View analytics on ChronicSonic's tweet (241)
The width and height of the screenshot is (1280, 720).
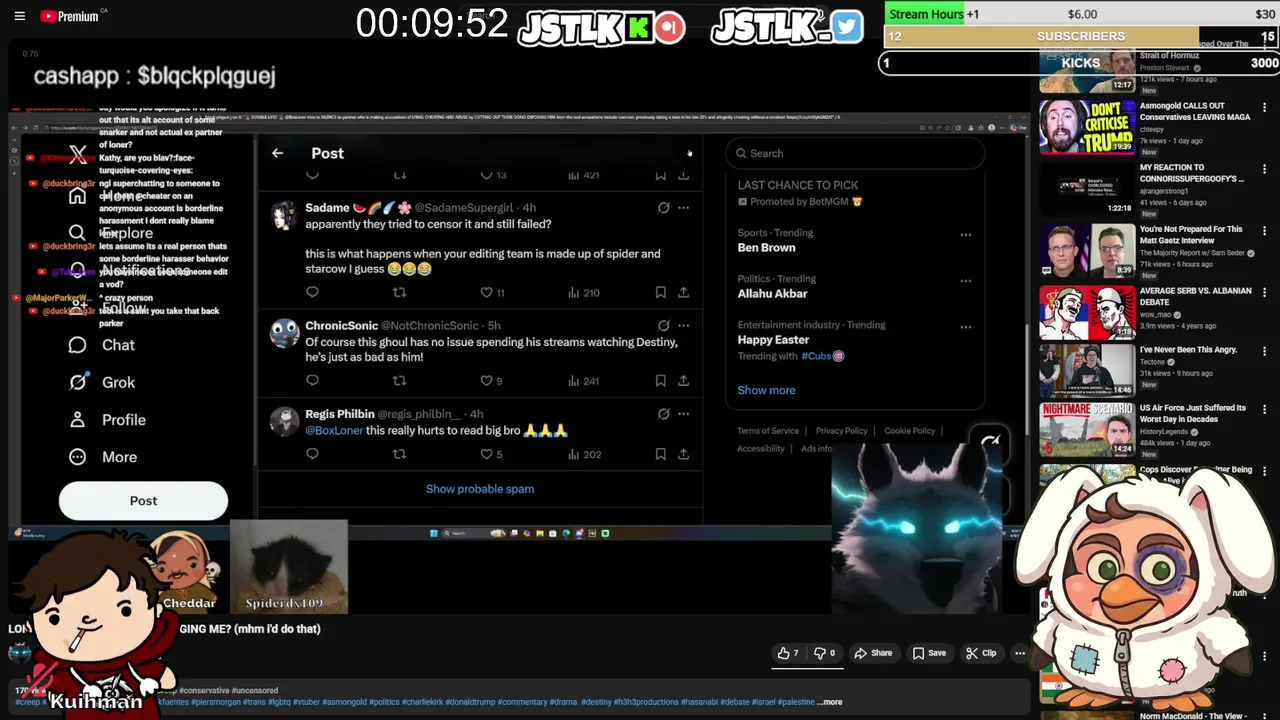pyautogui.click(x=583, y=380)
